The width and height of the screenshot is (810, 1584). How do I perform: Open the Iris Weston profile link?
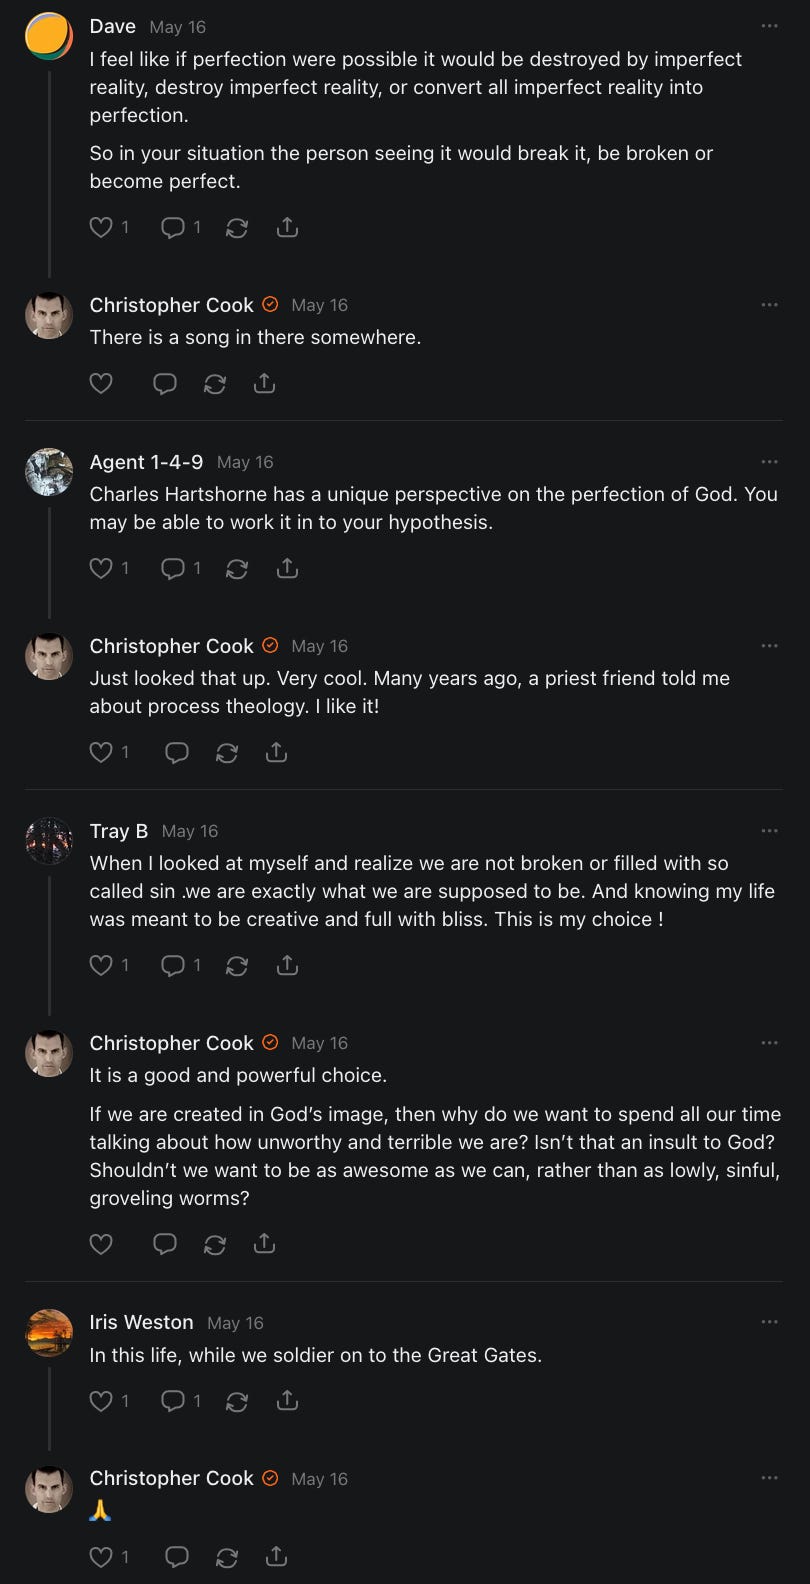click(141, 1322)
